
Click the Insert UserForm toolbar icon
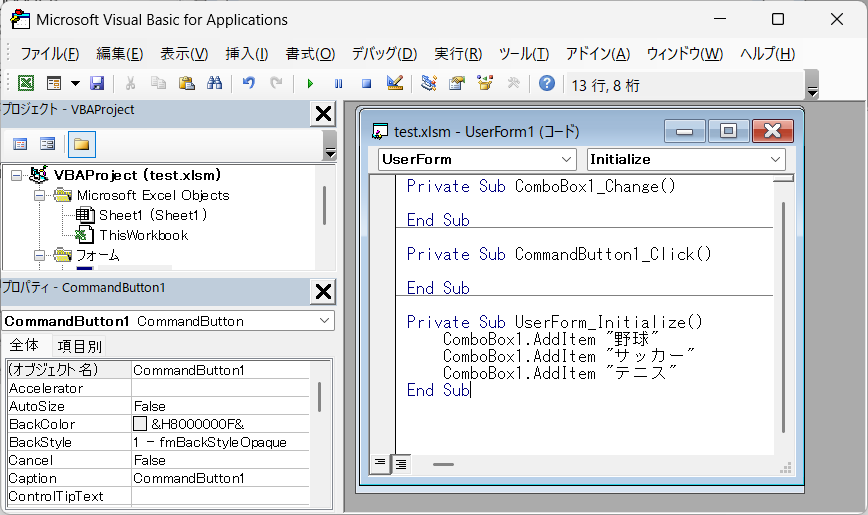pyautogui.click(x=54, y=84)
